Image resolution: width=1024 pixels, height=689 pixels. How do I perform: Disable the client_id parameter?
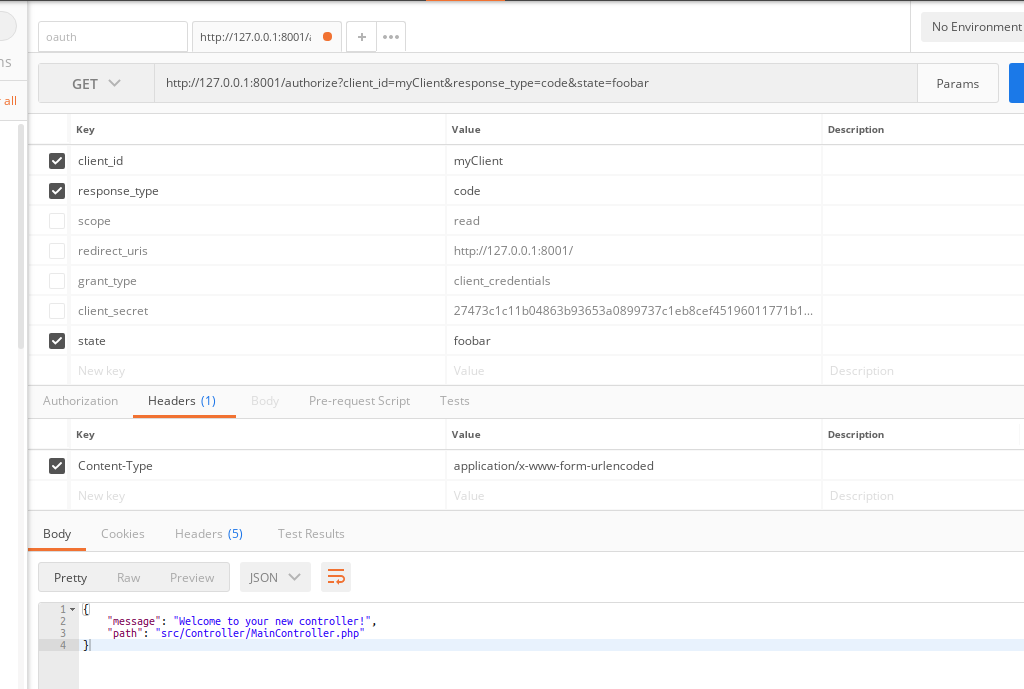click(x=57, y=160)
